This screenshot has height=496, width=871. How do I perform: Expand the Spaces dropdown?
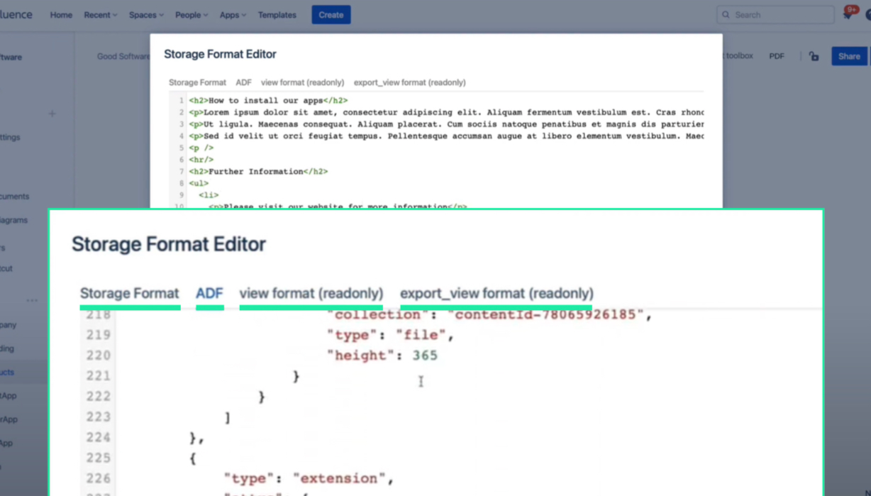(x=146, y=15)
